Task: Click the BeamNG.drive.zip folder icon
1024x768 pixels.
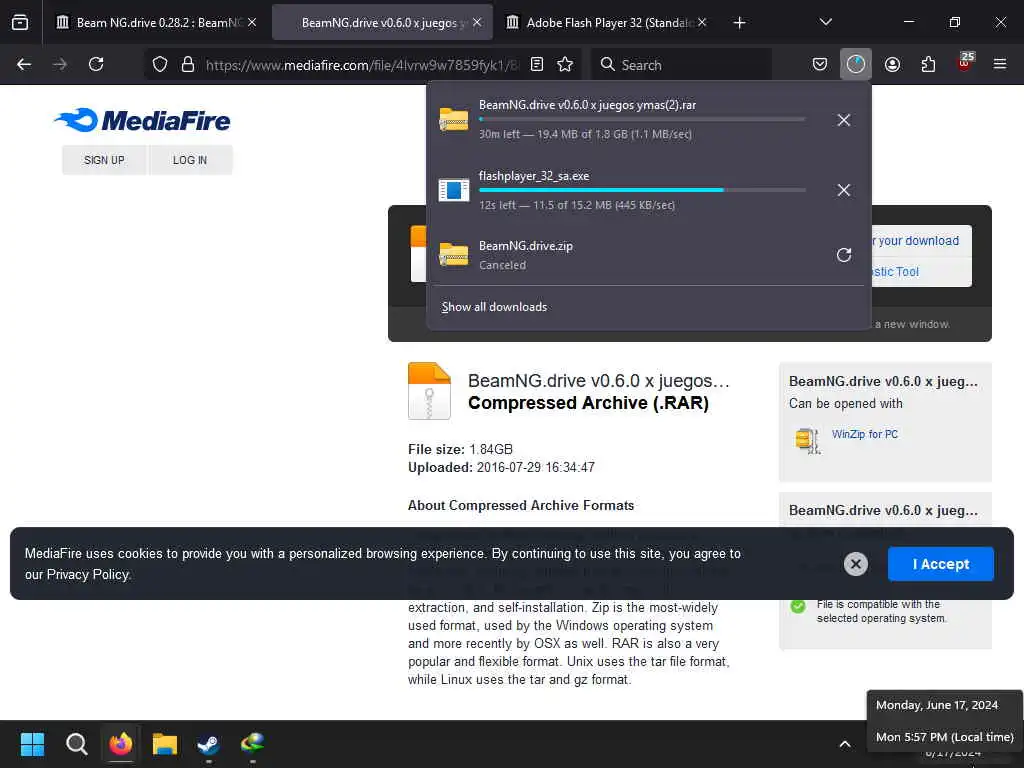Action: click(x=454, y=254)
